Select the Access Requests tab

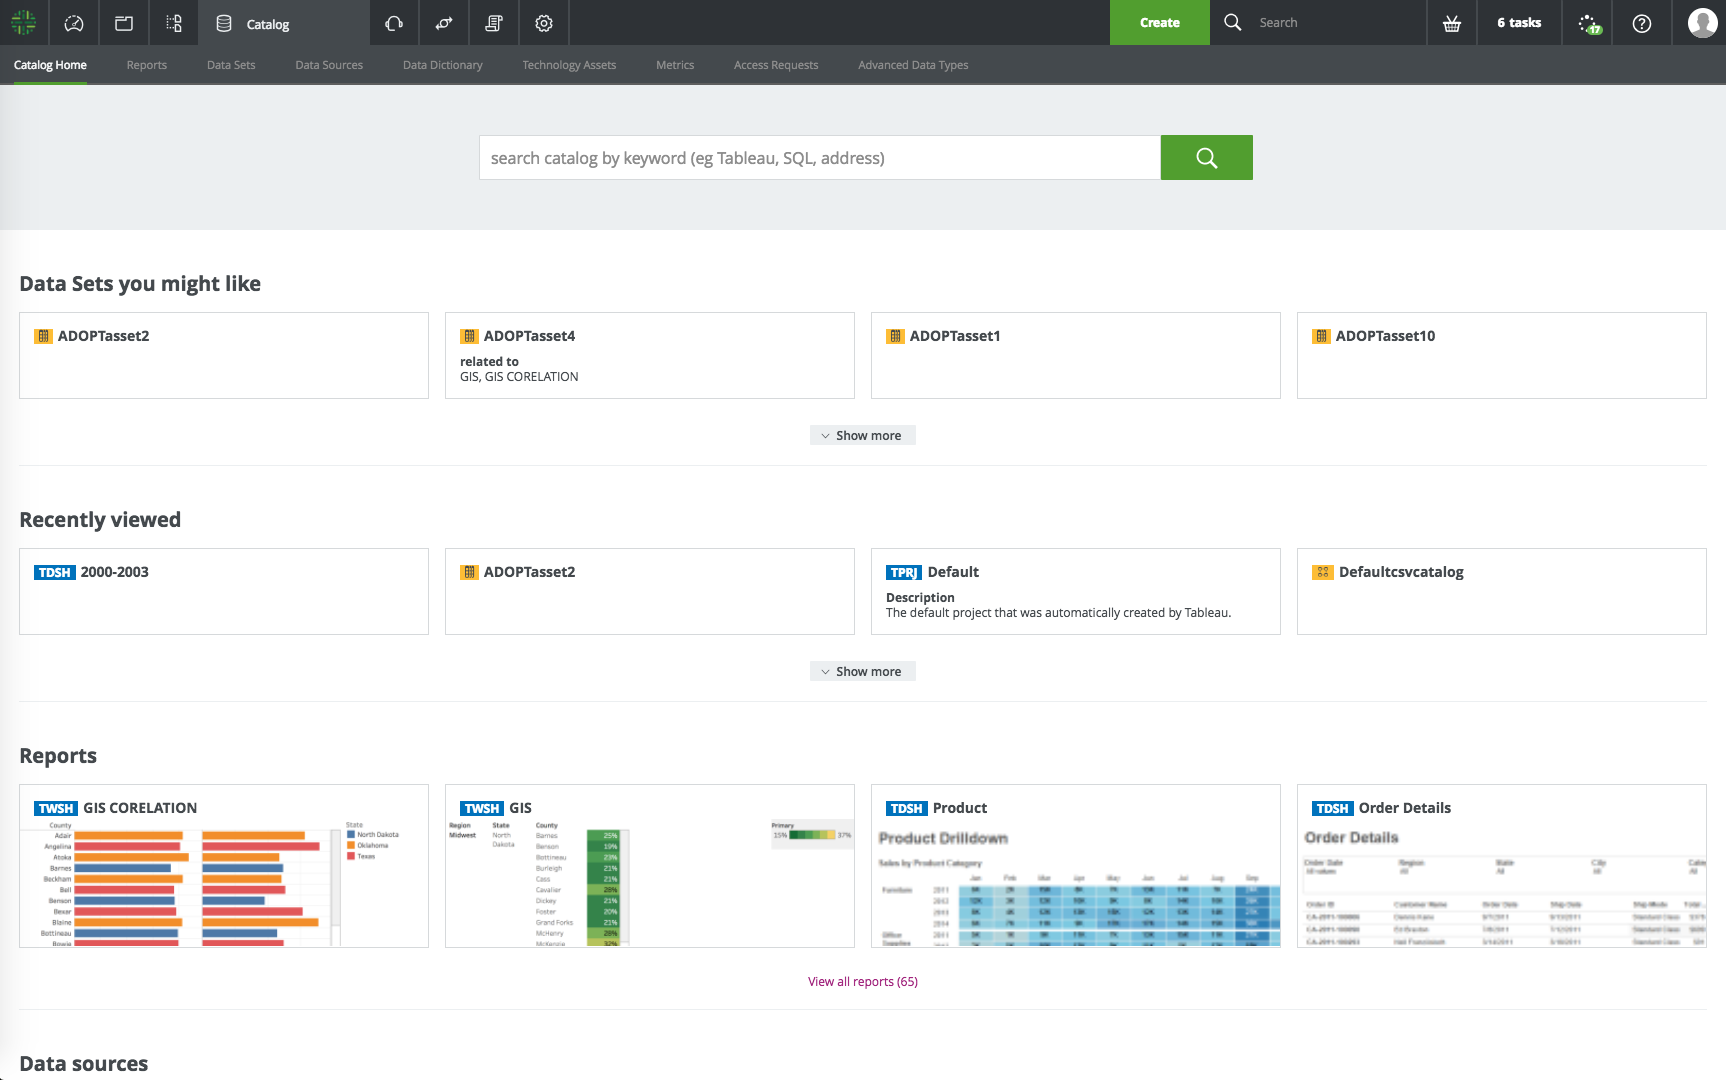point(775,65)
